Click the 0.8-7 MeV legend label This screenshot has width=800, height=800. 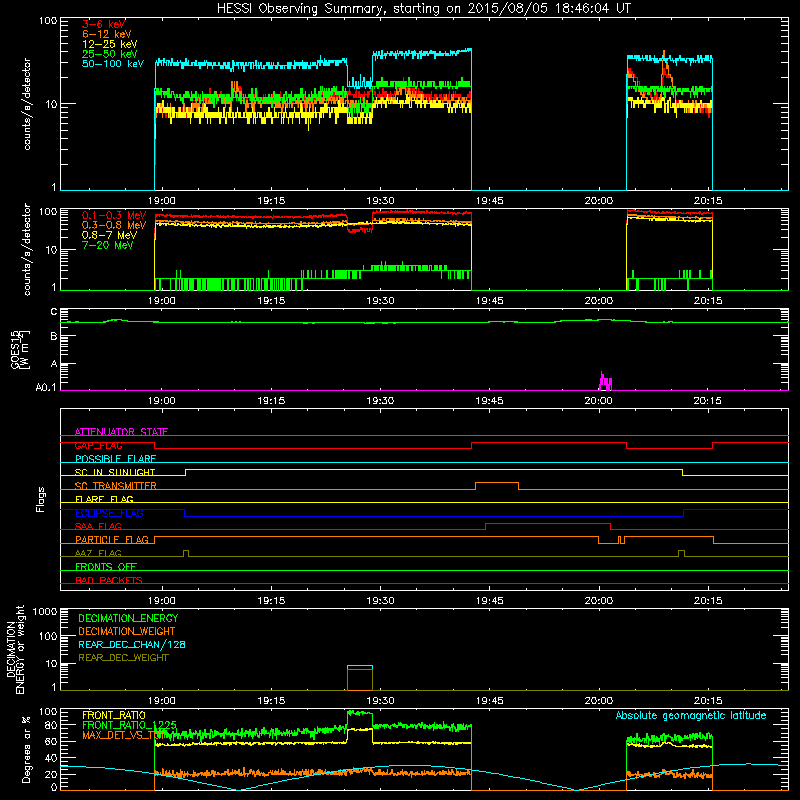point(109,235)
